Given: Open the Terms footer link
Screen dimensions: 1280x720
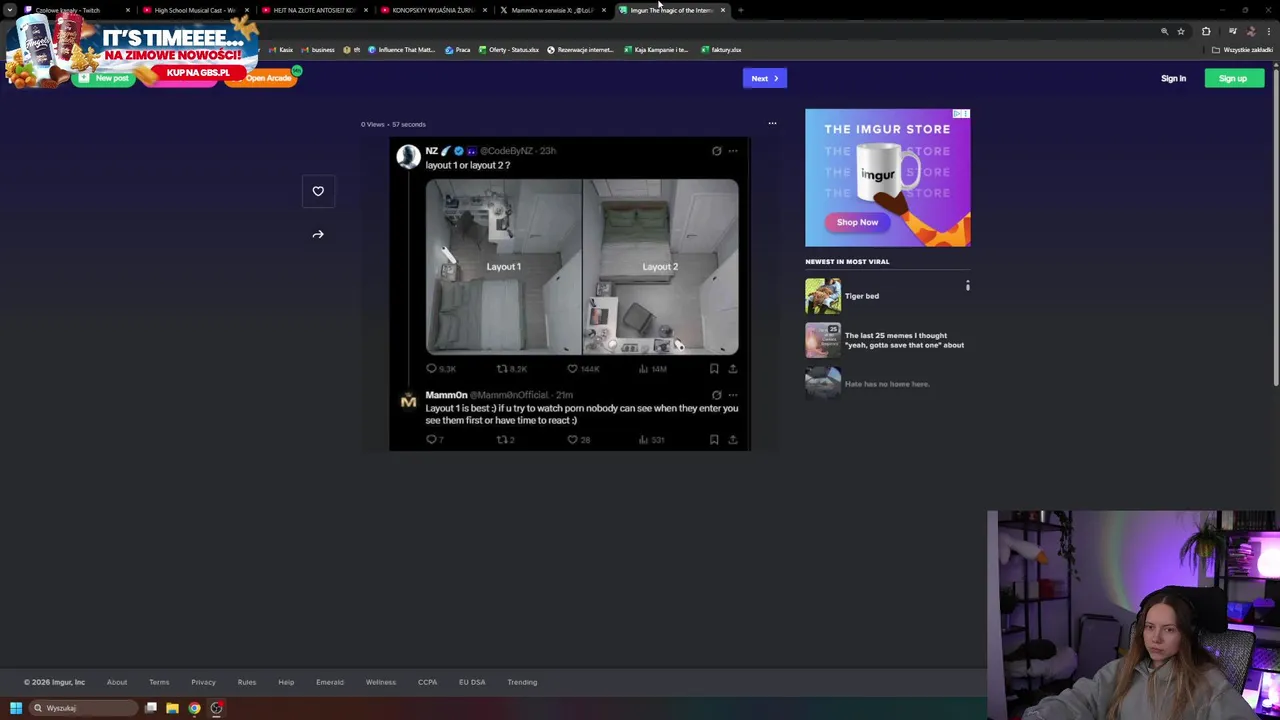Looking at the screenshot, I should [x=159, y=682].
